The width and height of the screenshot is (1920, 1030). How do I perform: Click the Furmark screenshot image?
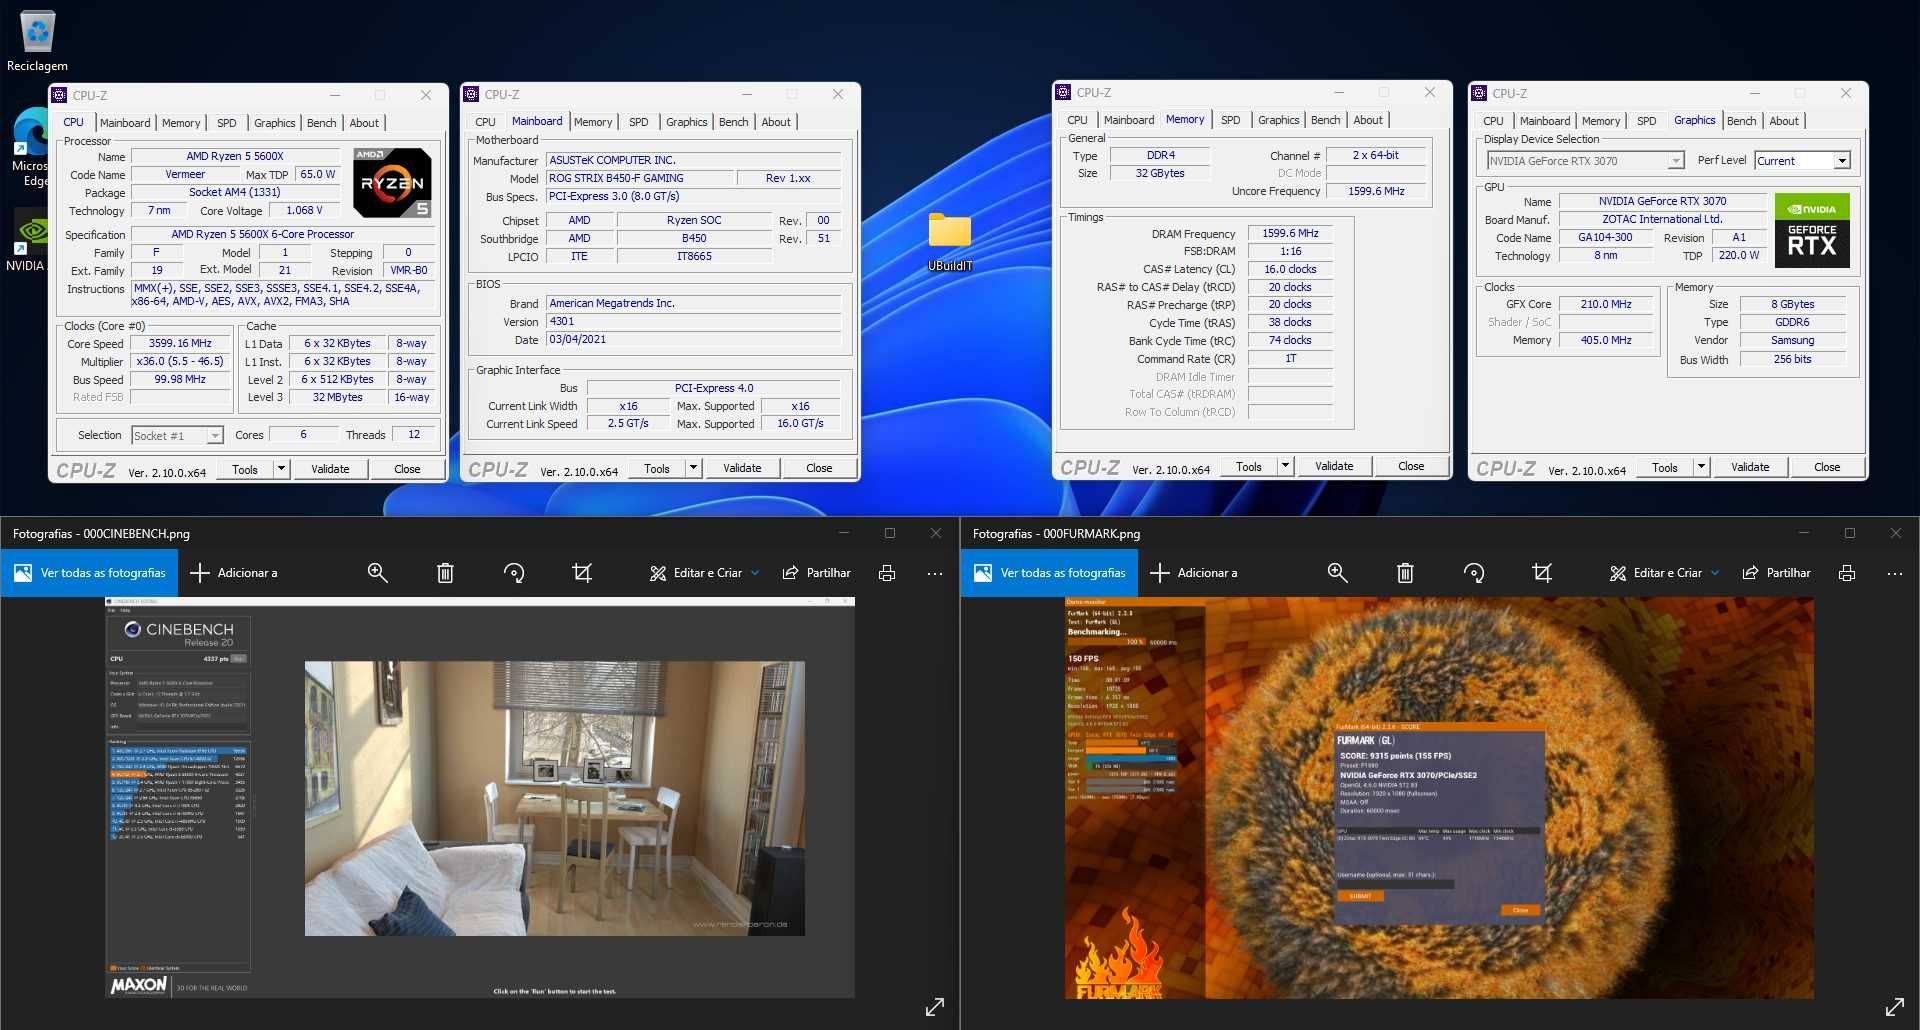click(1439, 798)
